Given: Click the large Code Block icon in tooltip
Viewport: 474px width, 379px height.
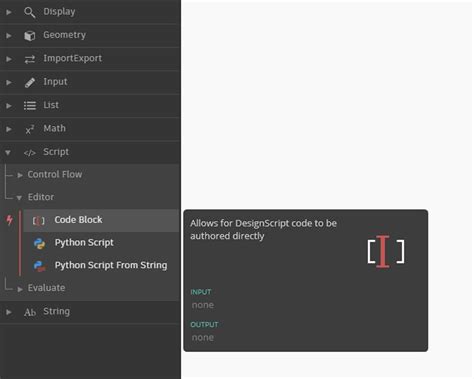Looking at the screenshot, I should 386,251.
